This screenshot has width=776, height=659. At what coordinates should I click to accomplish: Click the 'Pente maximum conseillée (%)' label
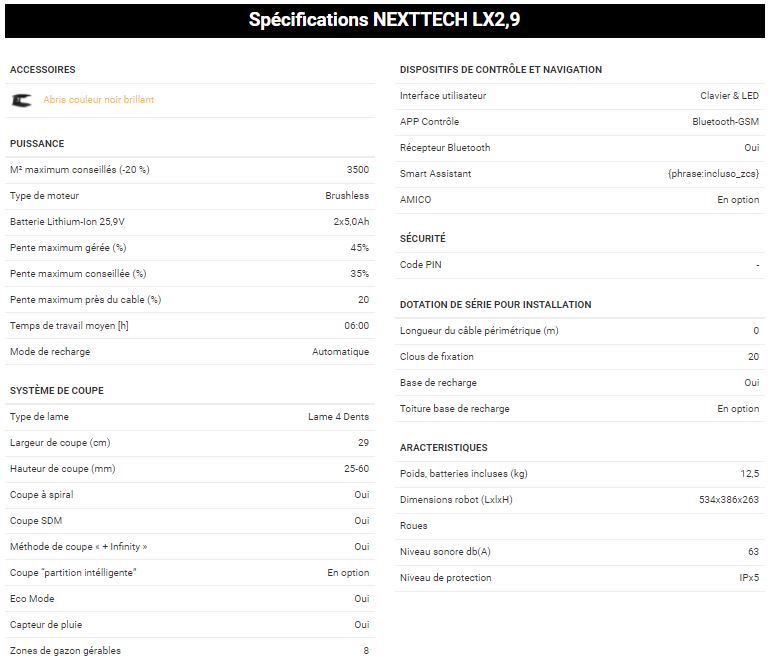pos(78,274)
